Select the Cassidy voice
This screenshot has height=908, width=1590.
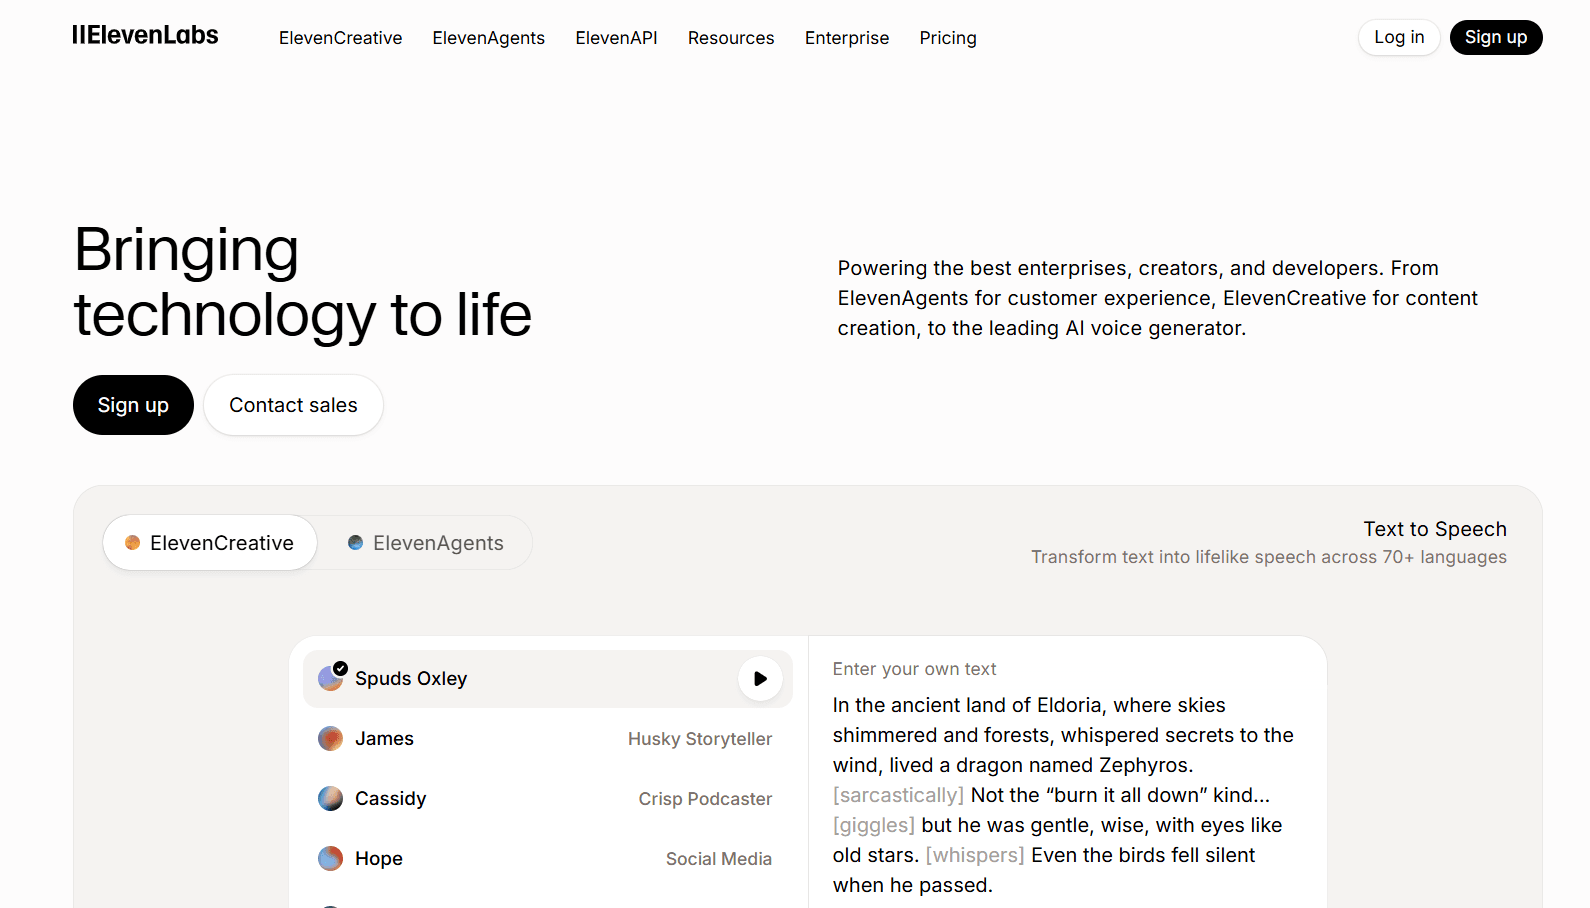548,799
